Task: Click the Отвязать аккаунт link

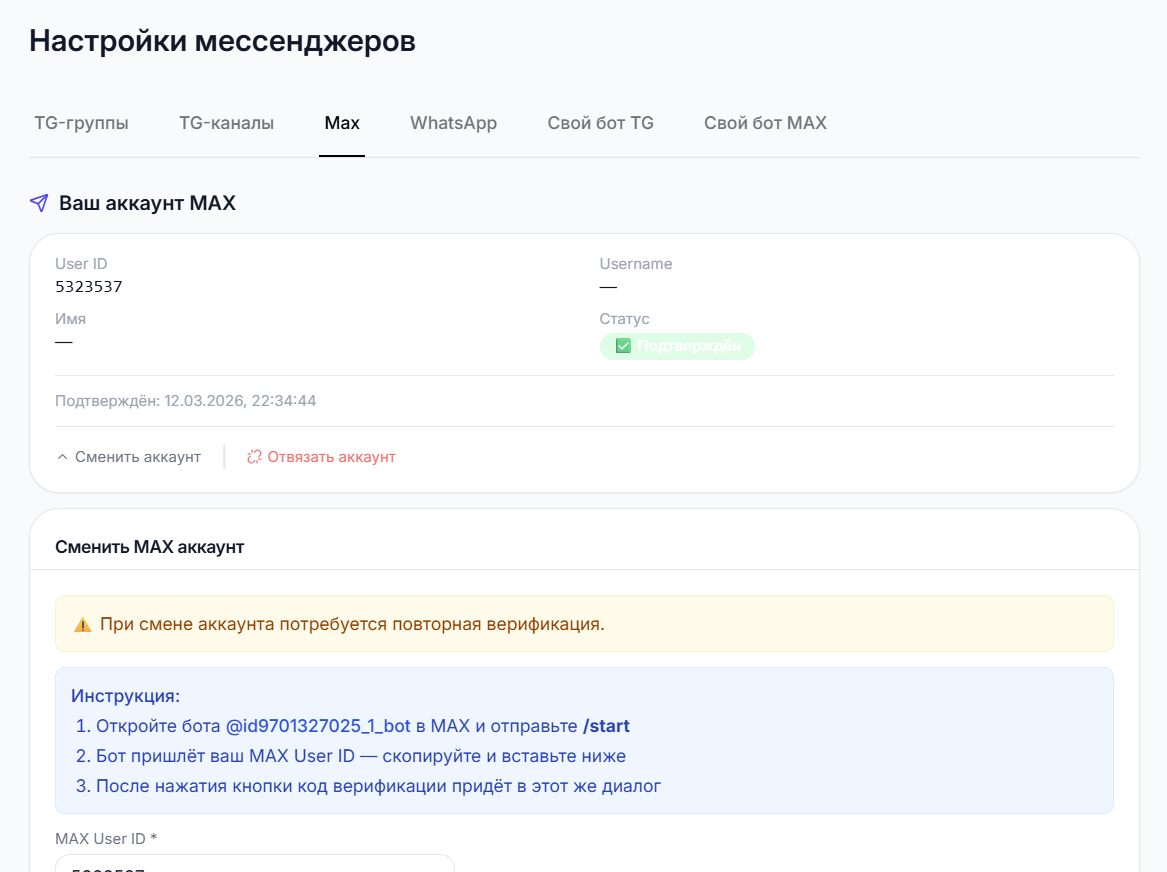Action: tap(321, 457)
